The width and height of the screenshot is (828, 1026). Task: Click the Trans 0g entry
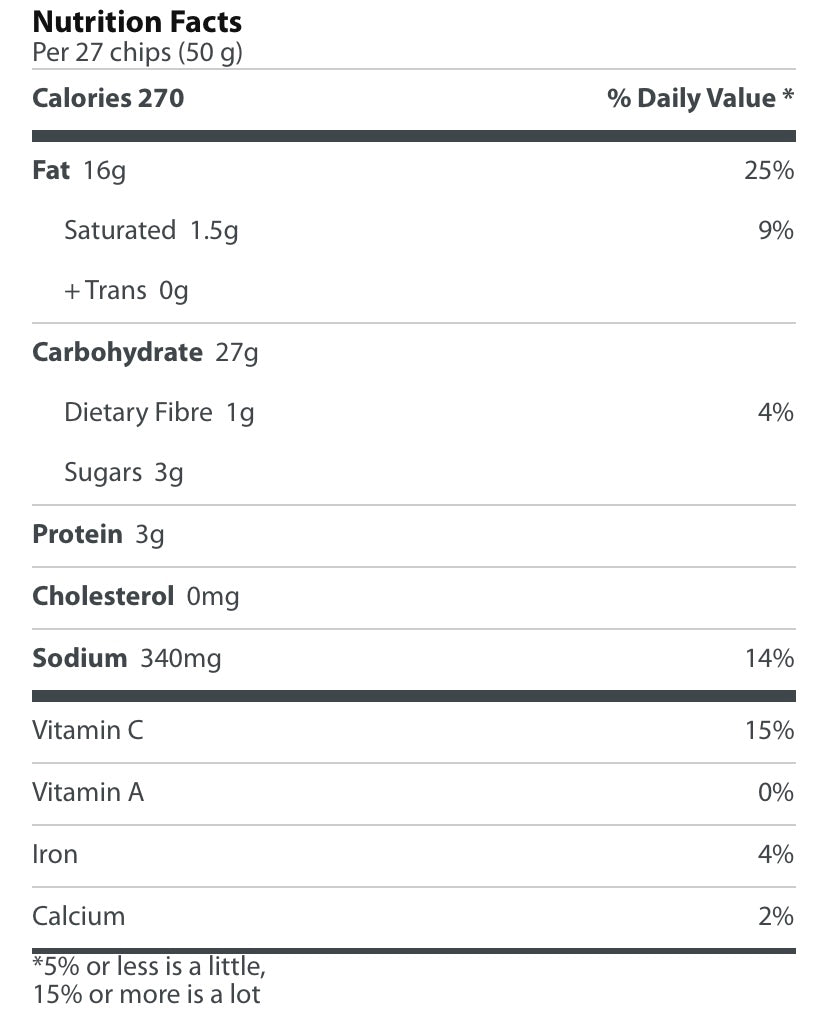(126, 291)
